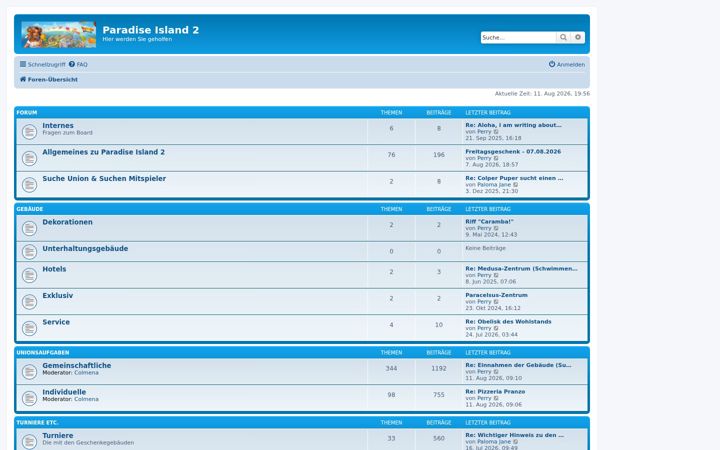Open last post 'Re: Aloha, I am writing about...'

pyautogui.click(x=513, y=125)
